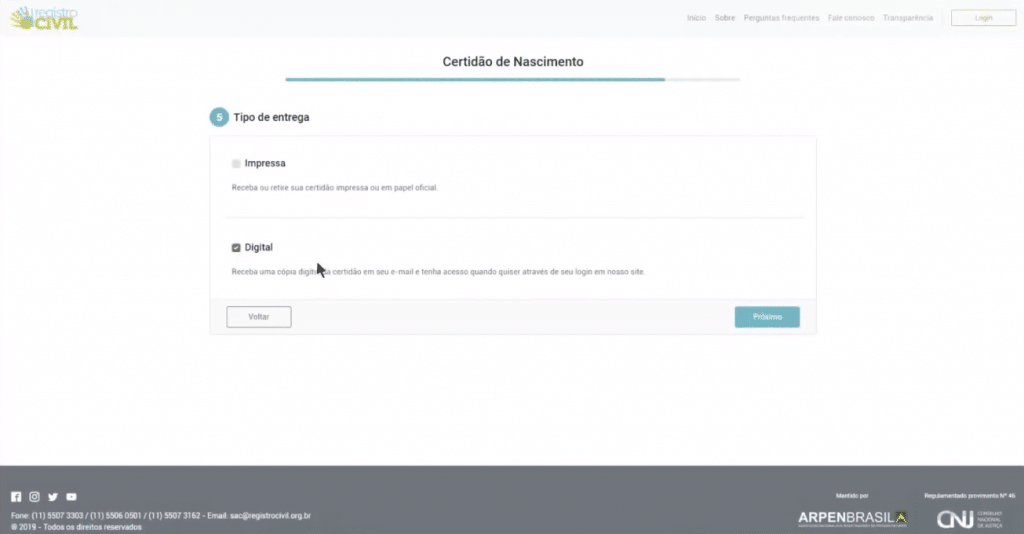Click the progress bar under the title
This screenshot has height=534, width=1024.
(513, 80)
